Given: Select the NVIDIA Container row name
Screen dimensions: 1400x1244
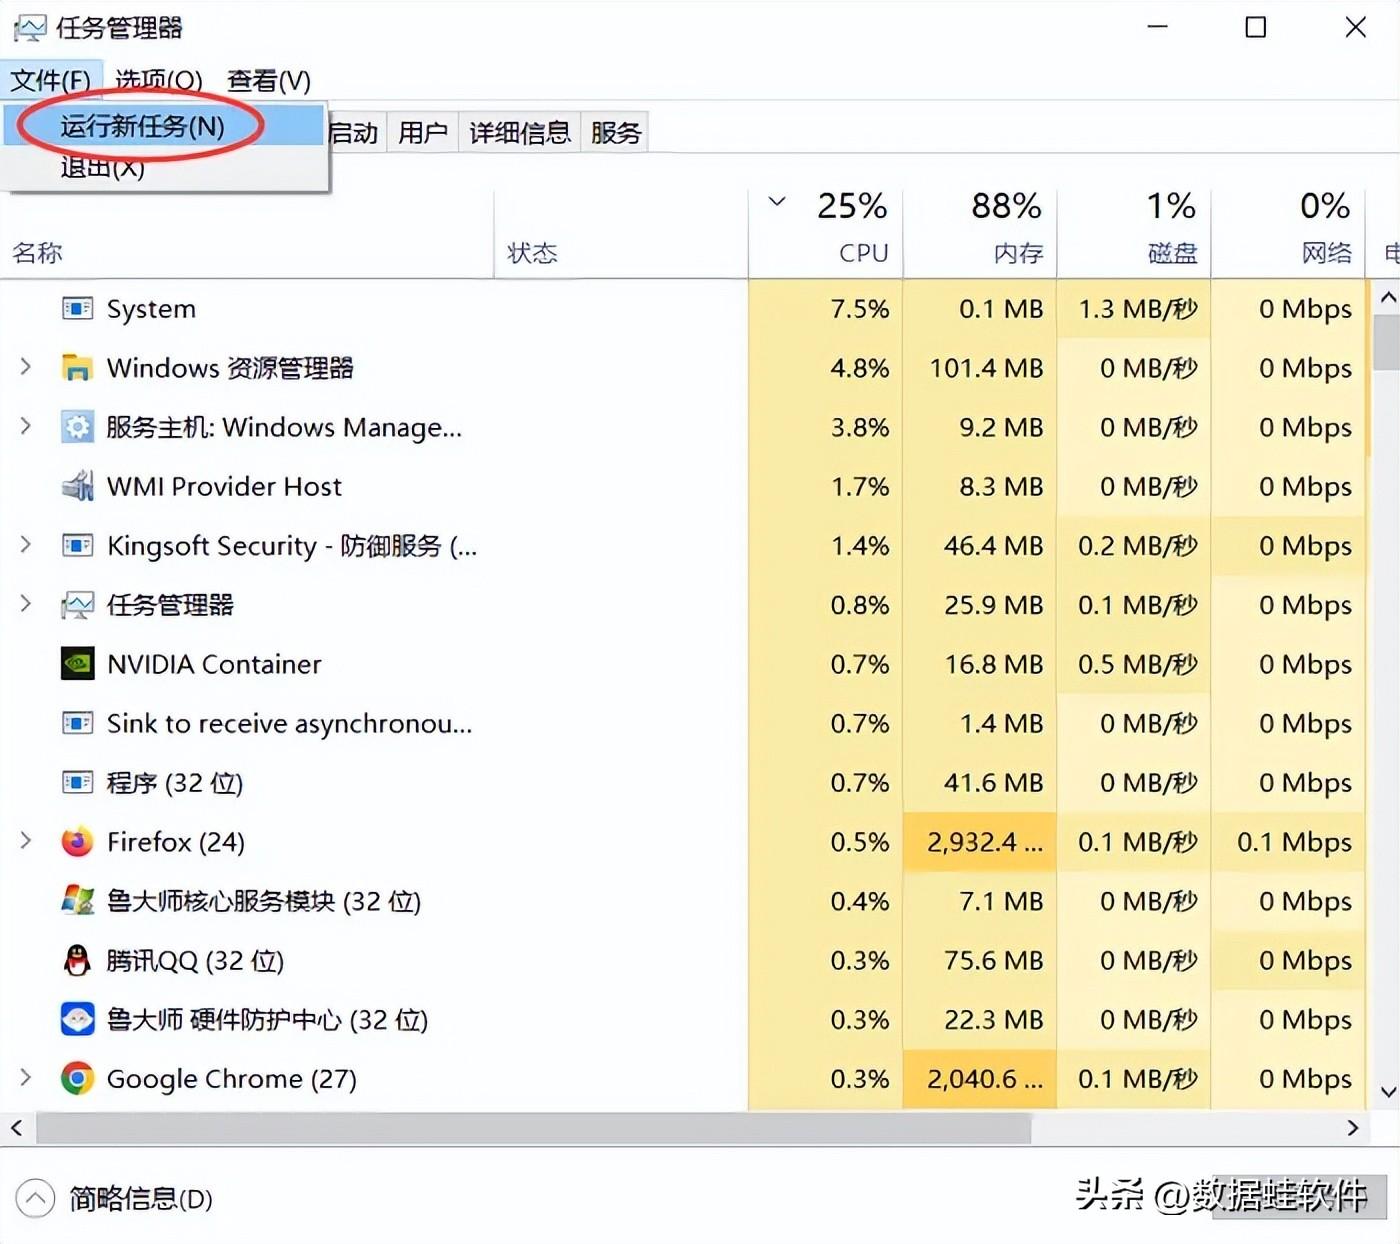Looking at the screenshot, I should pos(214,664).
